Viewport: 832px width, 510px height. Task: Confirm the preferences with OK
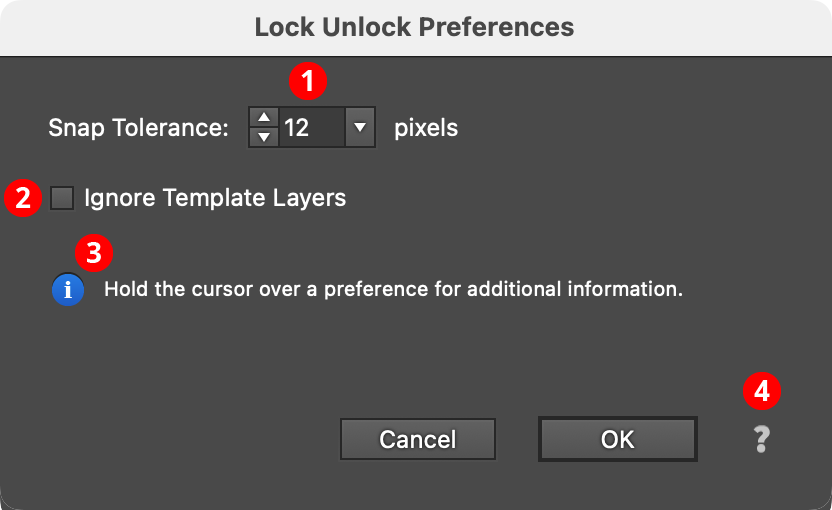(x=617, y=439)
